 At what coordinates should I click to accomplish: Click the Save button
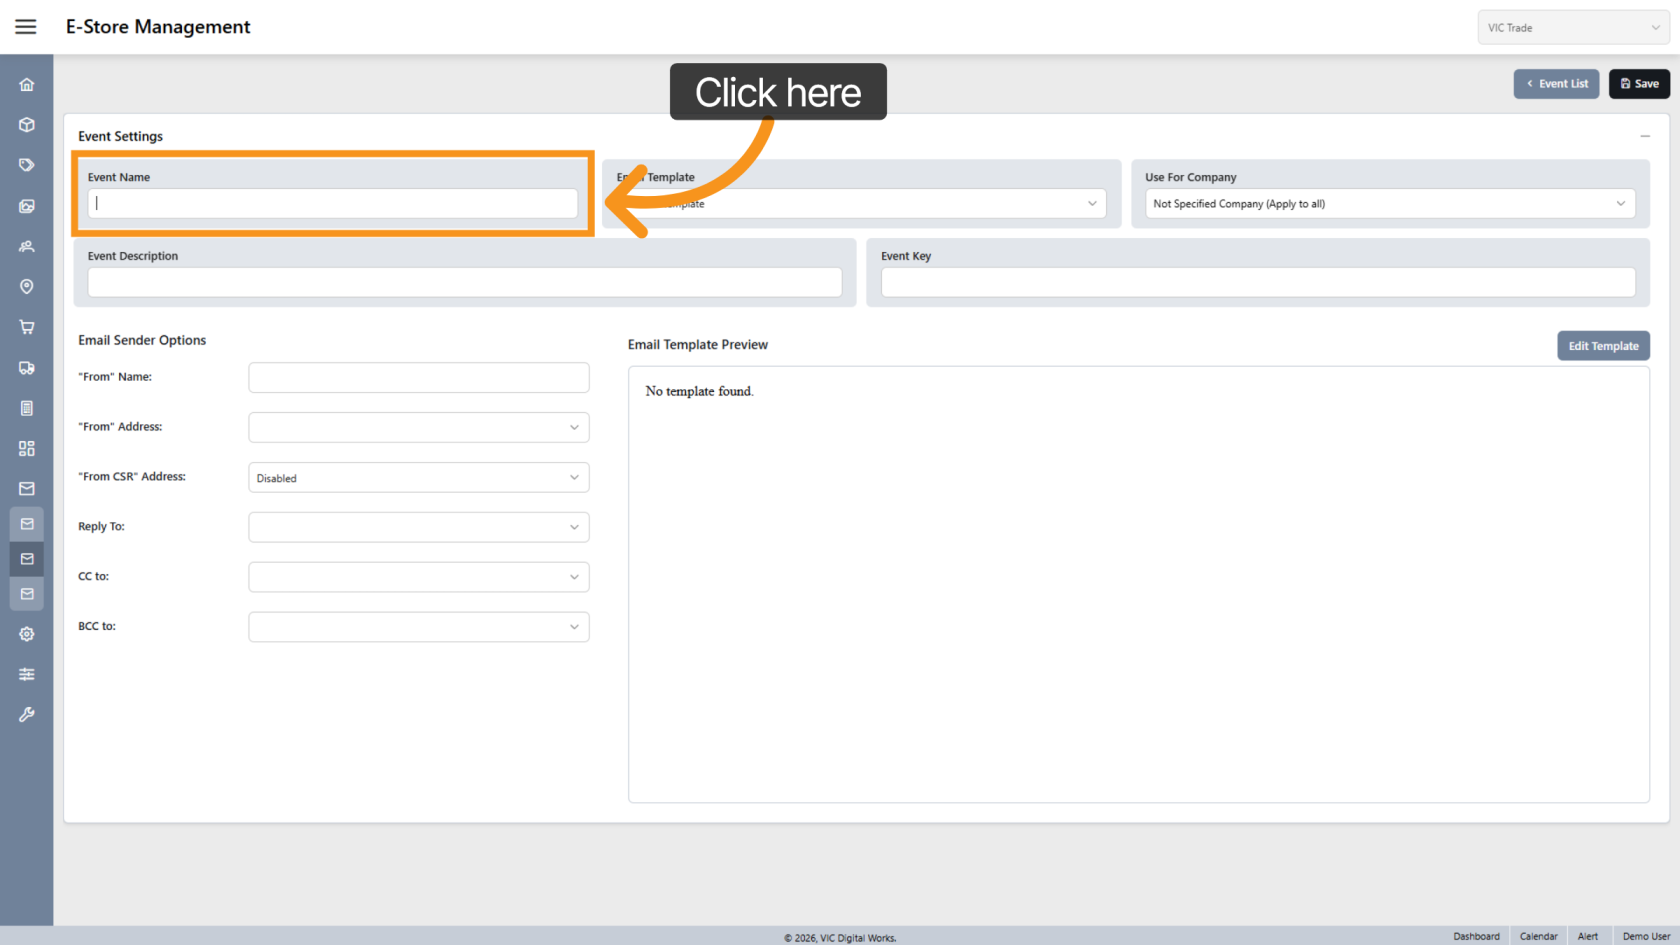coord(1639,84)
